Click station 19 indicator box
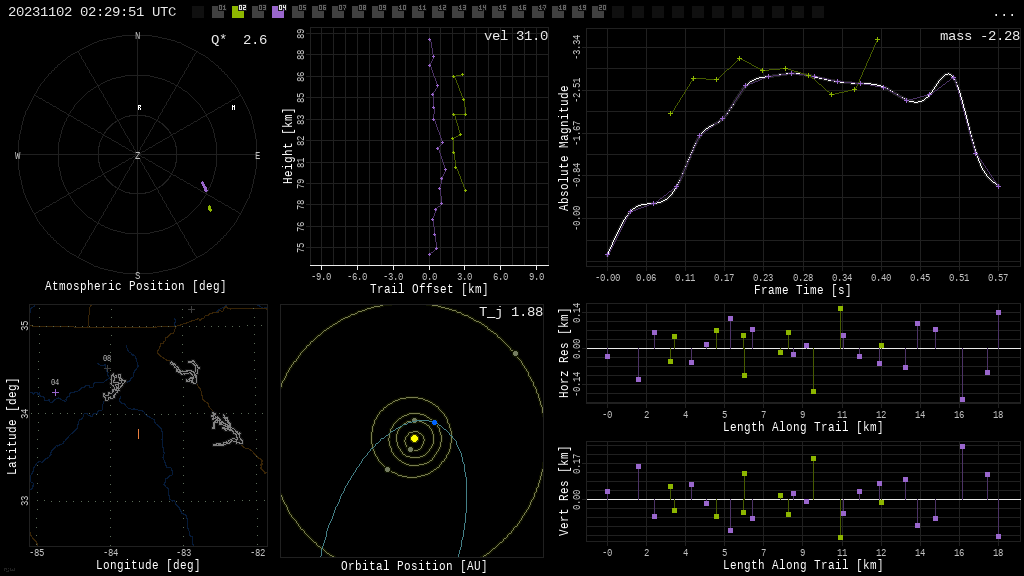The width and height of the screenshot is (1024, 576). (x=578, y=12)
